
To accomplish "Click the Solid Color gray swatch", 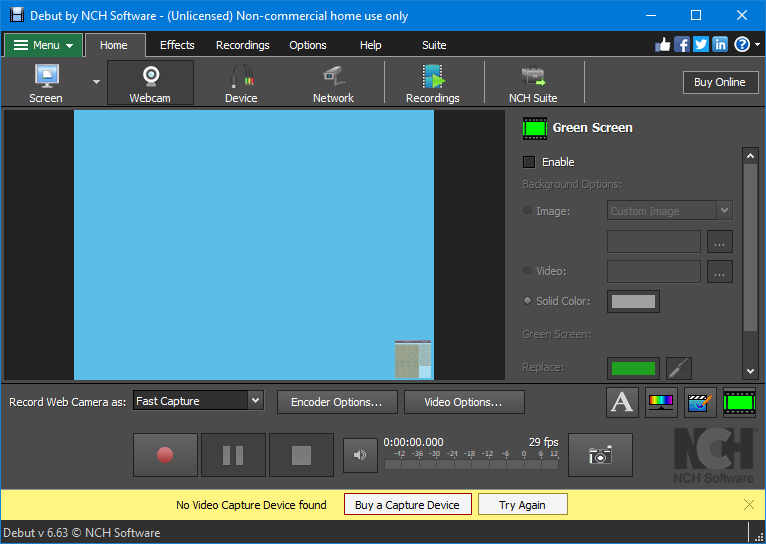I will pos(633,301).
